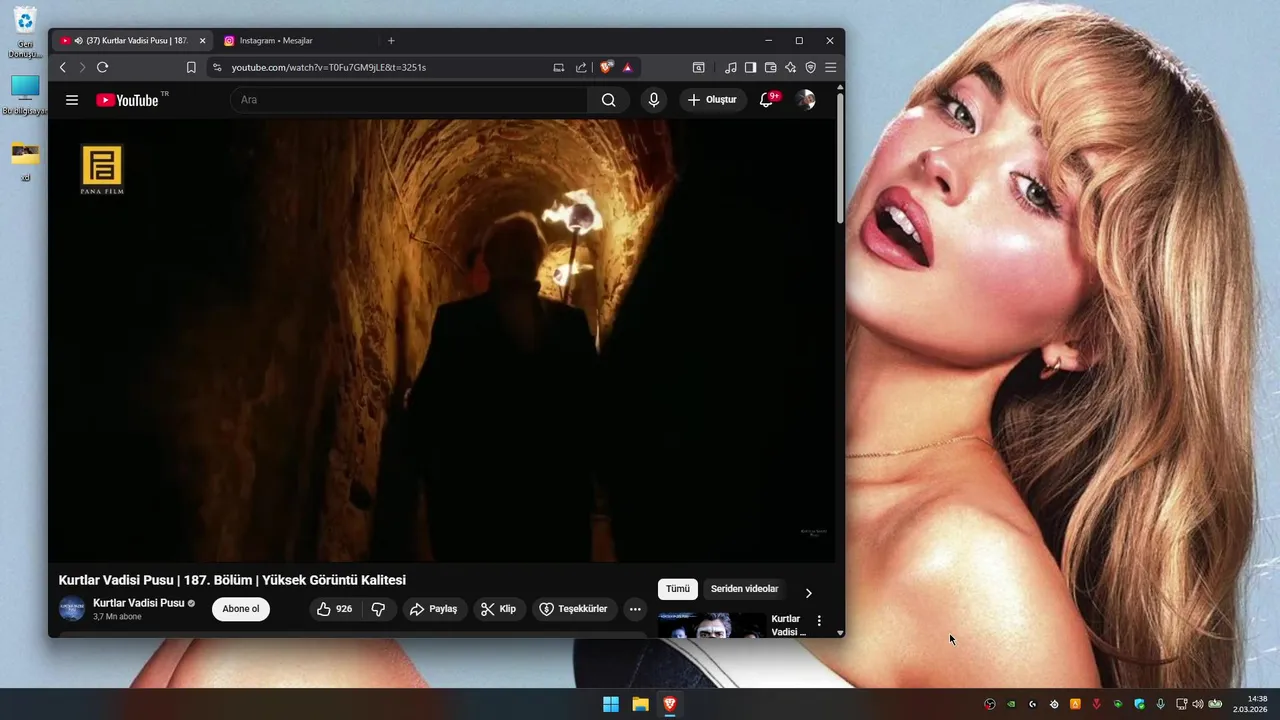
Task: Open site settings icon beside URL
Action: [217, 67]
